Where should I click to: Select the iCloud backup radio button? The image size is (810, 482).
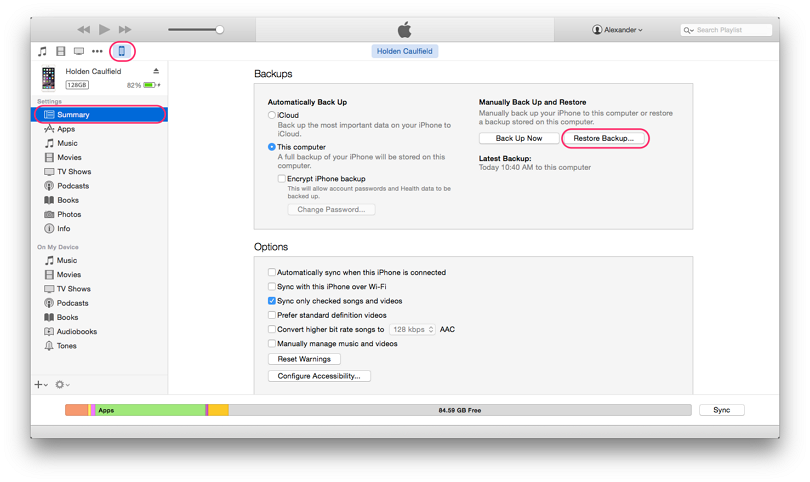272,115
